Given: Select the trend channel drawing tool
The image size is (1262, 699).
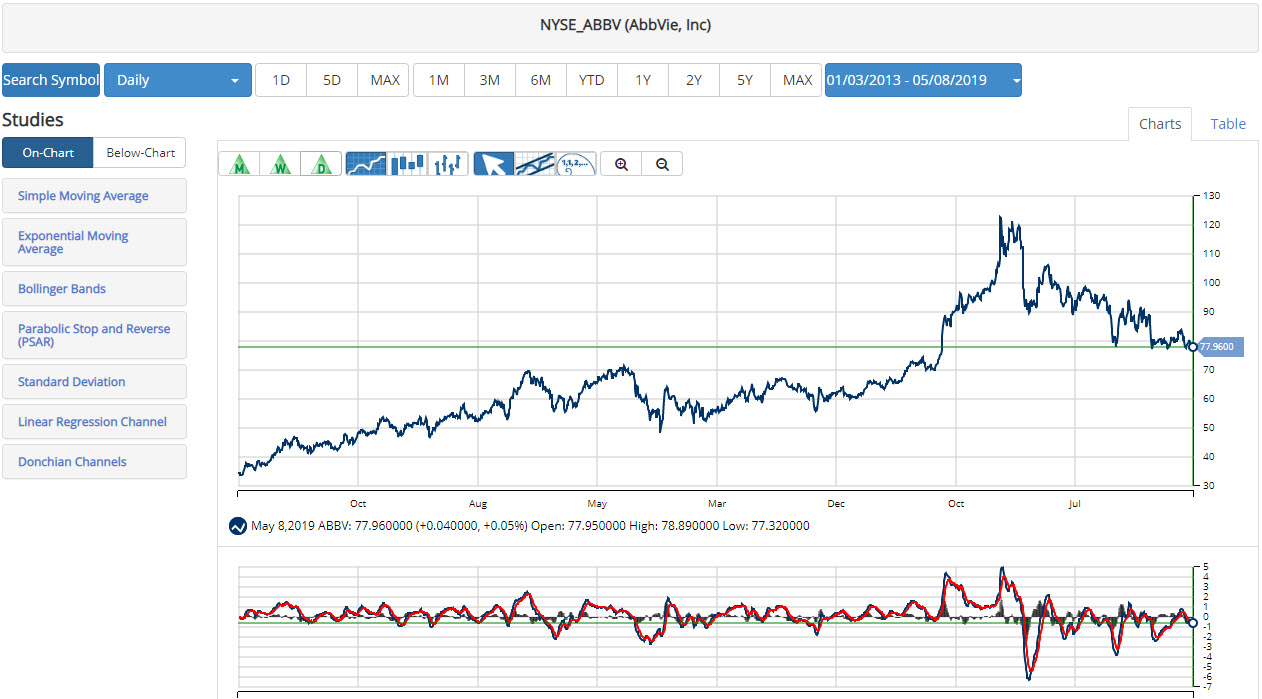Looking at the screenshot, I should tap(535, 164).
